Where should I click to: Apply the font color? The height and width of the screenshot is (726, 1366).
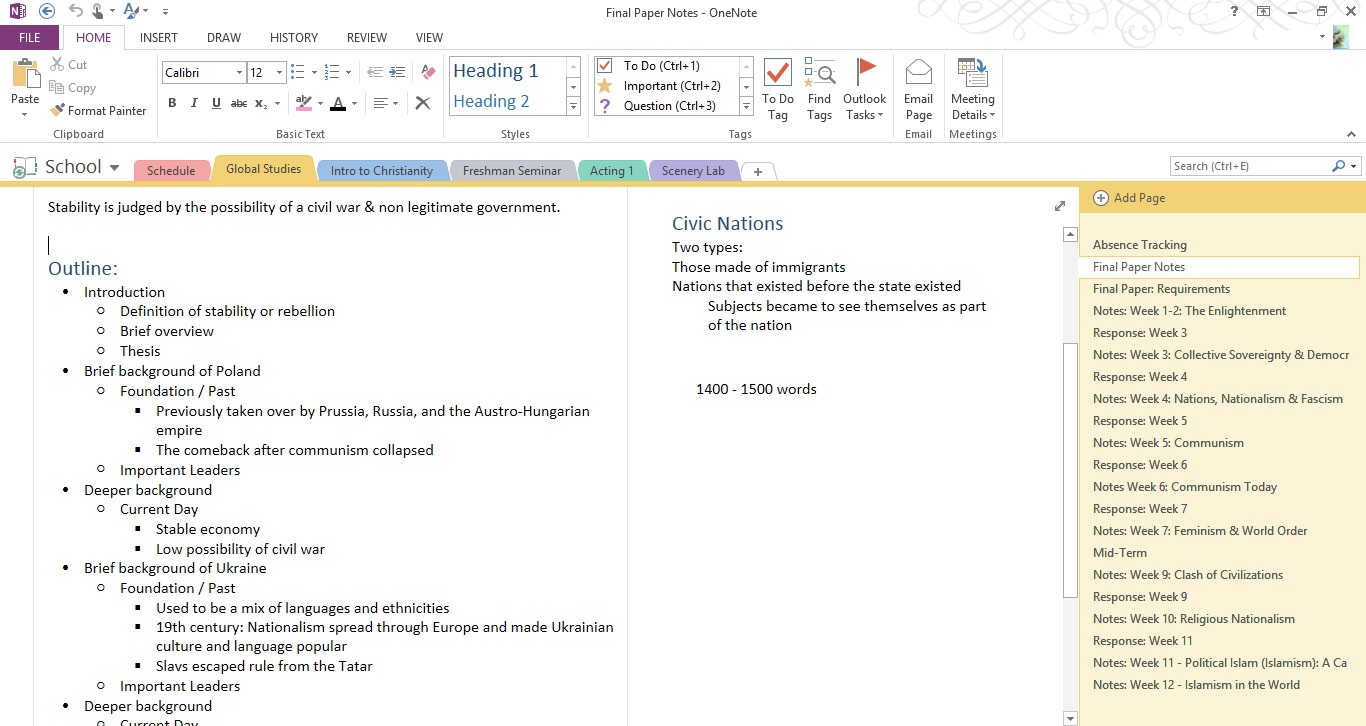point(338,103)
